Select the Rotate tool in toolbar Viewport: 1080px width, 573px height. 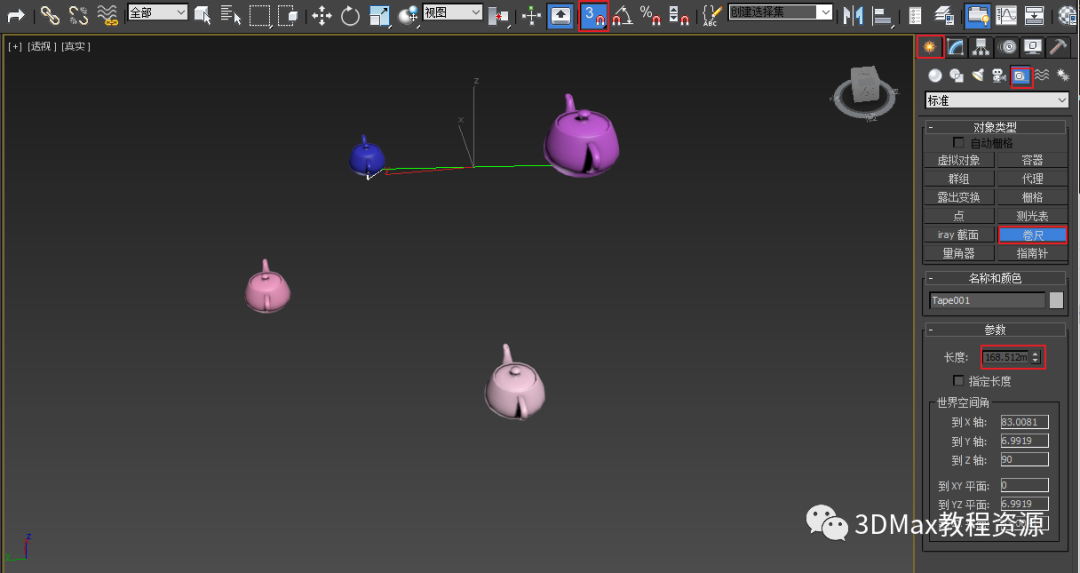350,15
